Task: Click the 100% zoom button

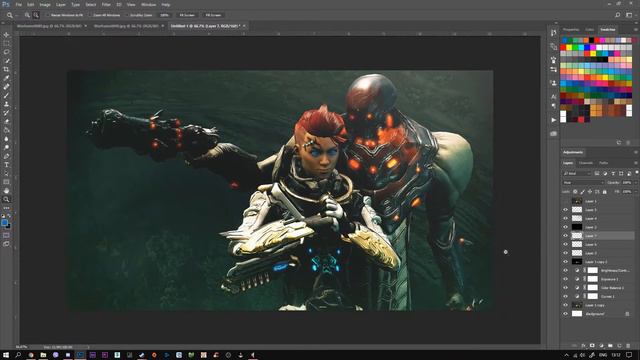Action: (x=164, y=15)
